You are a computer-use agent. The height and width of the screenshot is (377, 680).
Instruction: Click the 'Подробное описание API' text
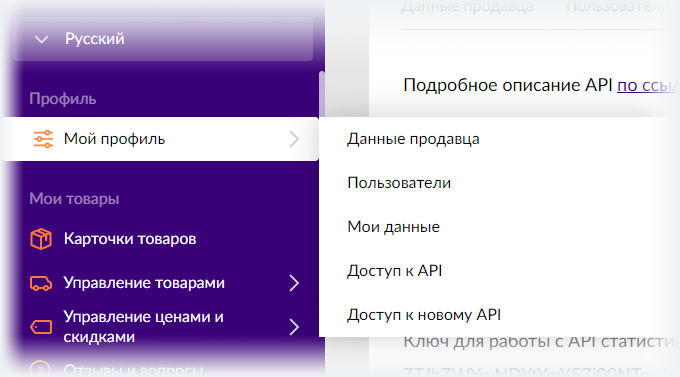[507, 85]
